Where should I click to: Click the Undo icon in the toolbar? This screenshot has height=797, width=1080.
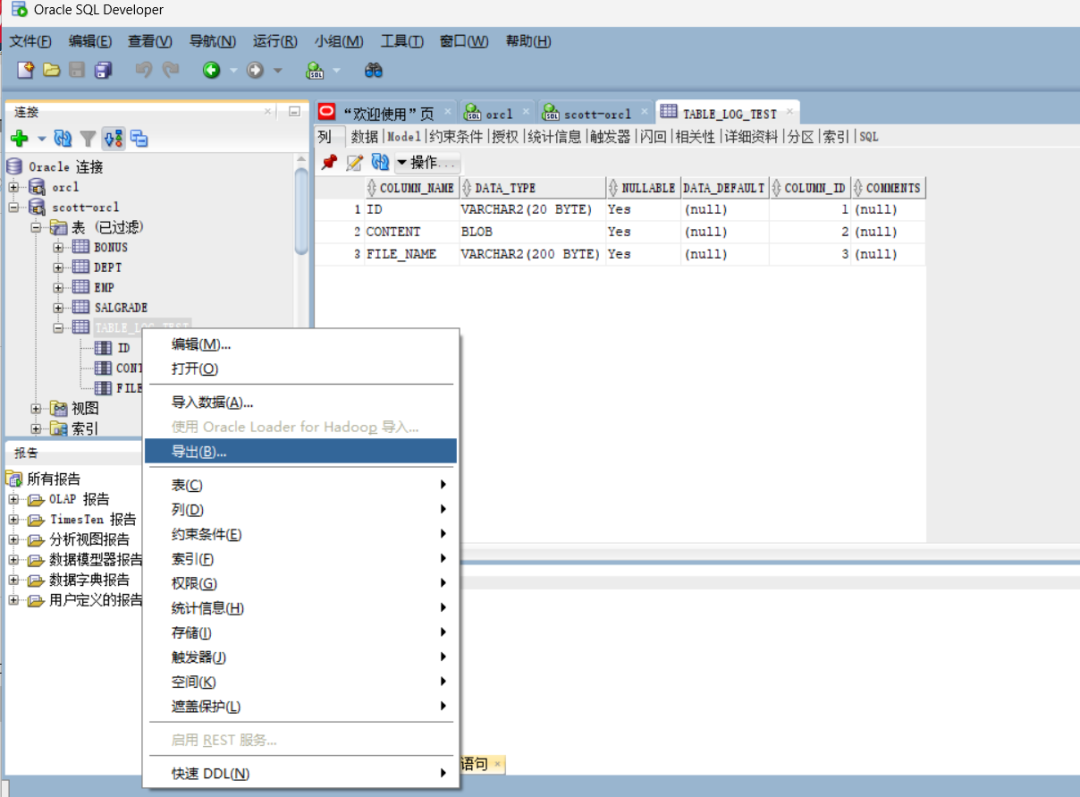(144, 70)
